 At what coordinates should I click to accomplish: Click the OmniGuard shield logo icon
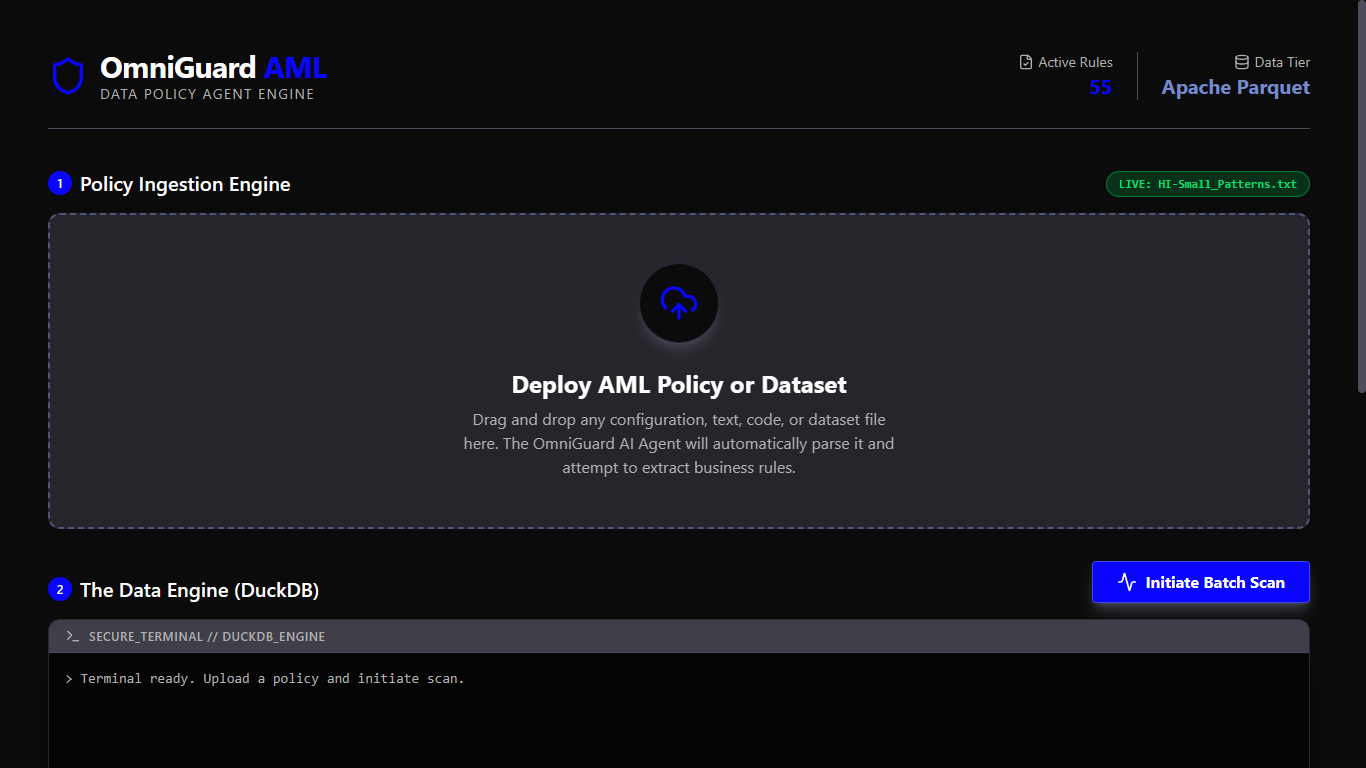[x=68, y=76]
